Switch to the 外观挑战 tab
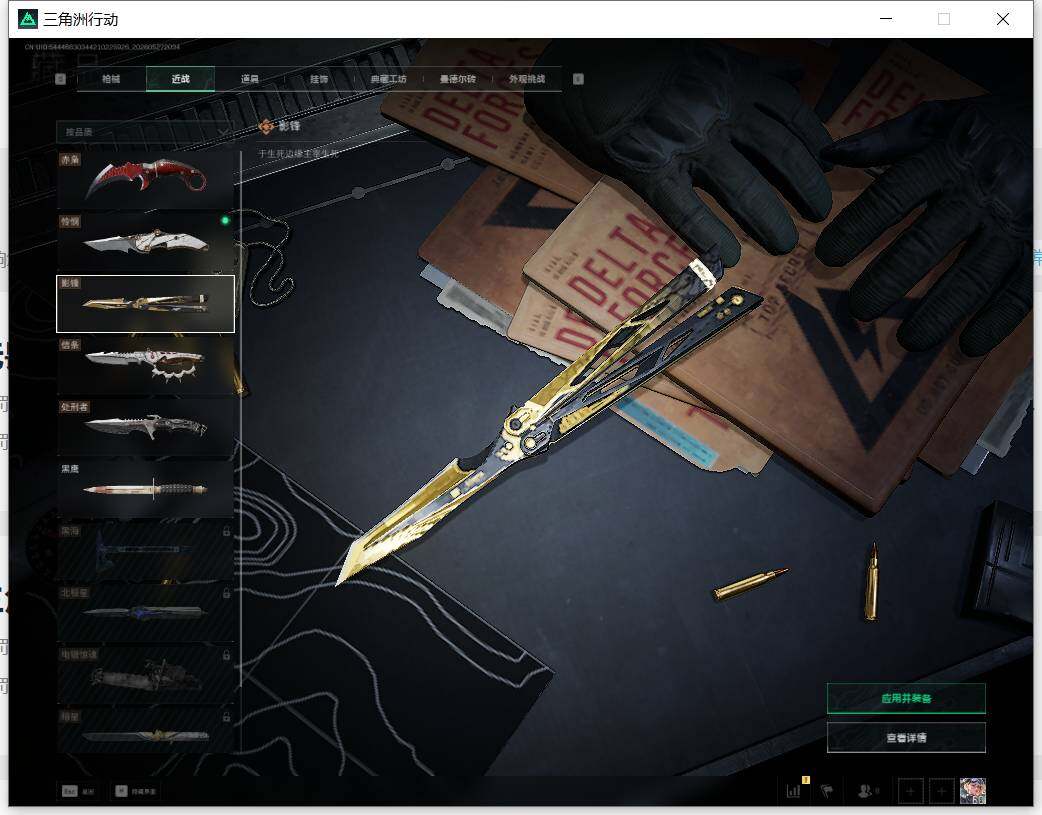 [x=527, y=79]
